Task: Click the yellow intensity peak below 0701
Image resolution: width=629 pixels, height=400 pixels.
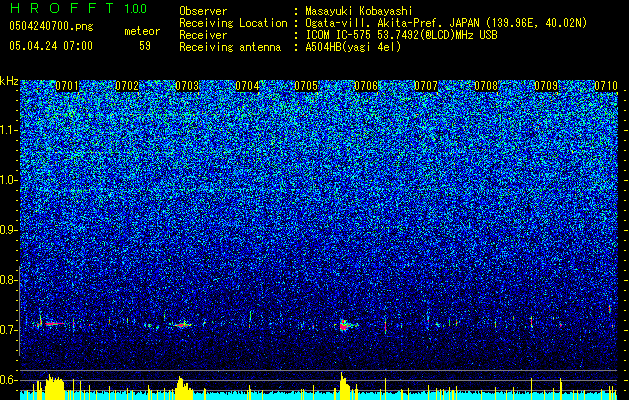Action: (x=54, y=387)
